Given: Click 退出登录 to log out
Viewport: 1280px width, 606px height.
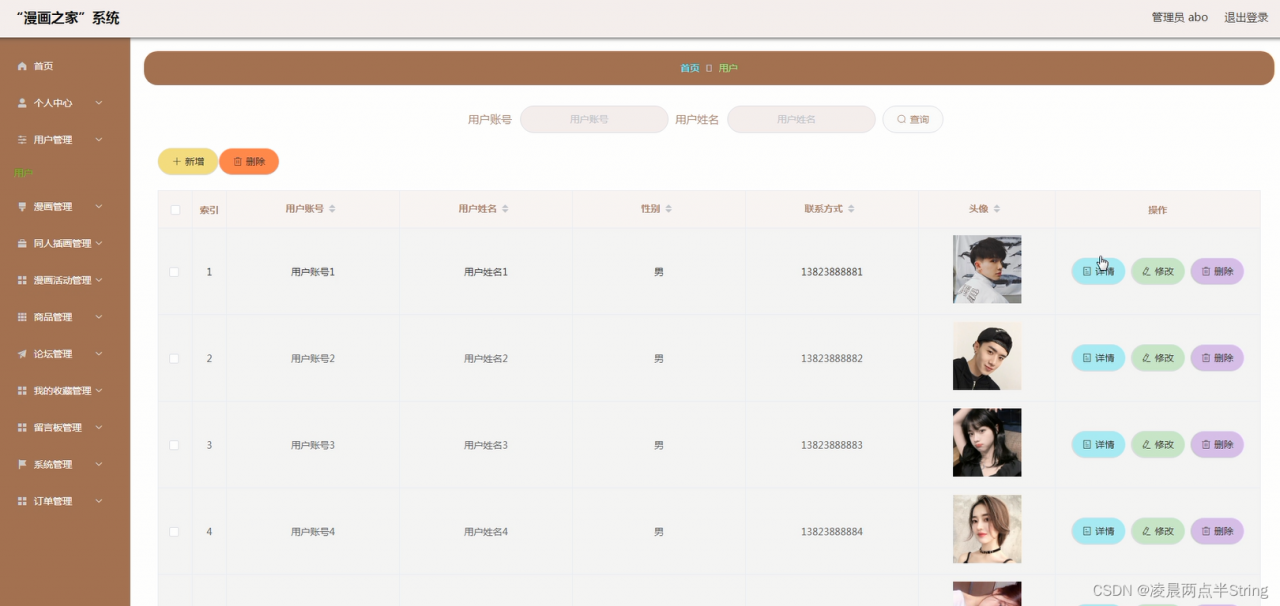Looking at the screenshot, I should pos(1246,17).
